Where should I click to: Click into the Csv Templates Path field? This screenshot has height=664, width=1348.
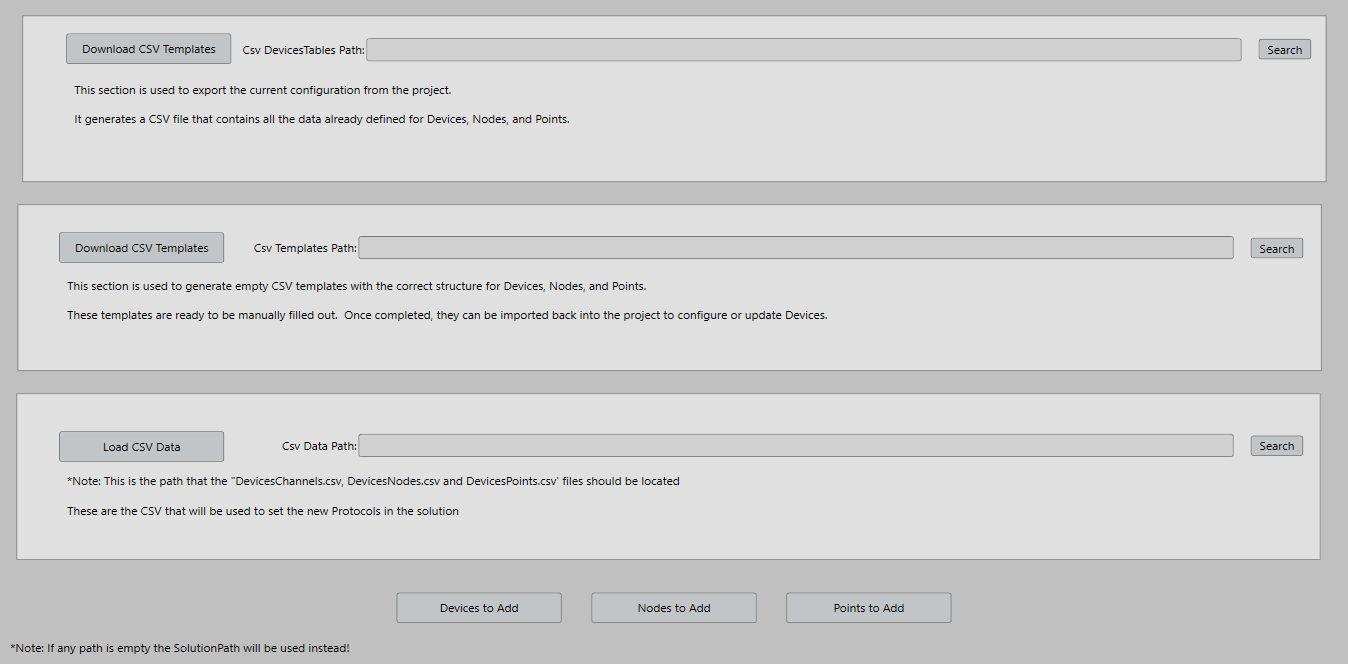tap(796, 248)
